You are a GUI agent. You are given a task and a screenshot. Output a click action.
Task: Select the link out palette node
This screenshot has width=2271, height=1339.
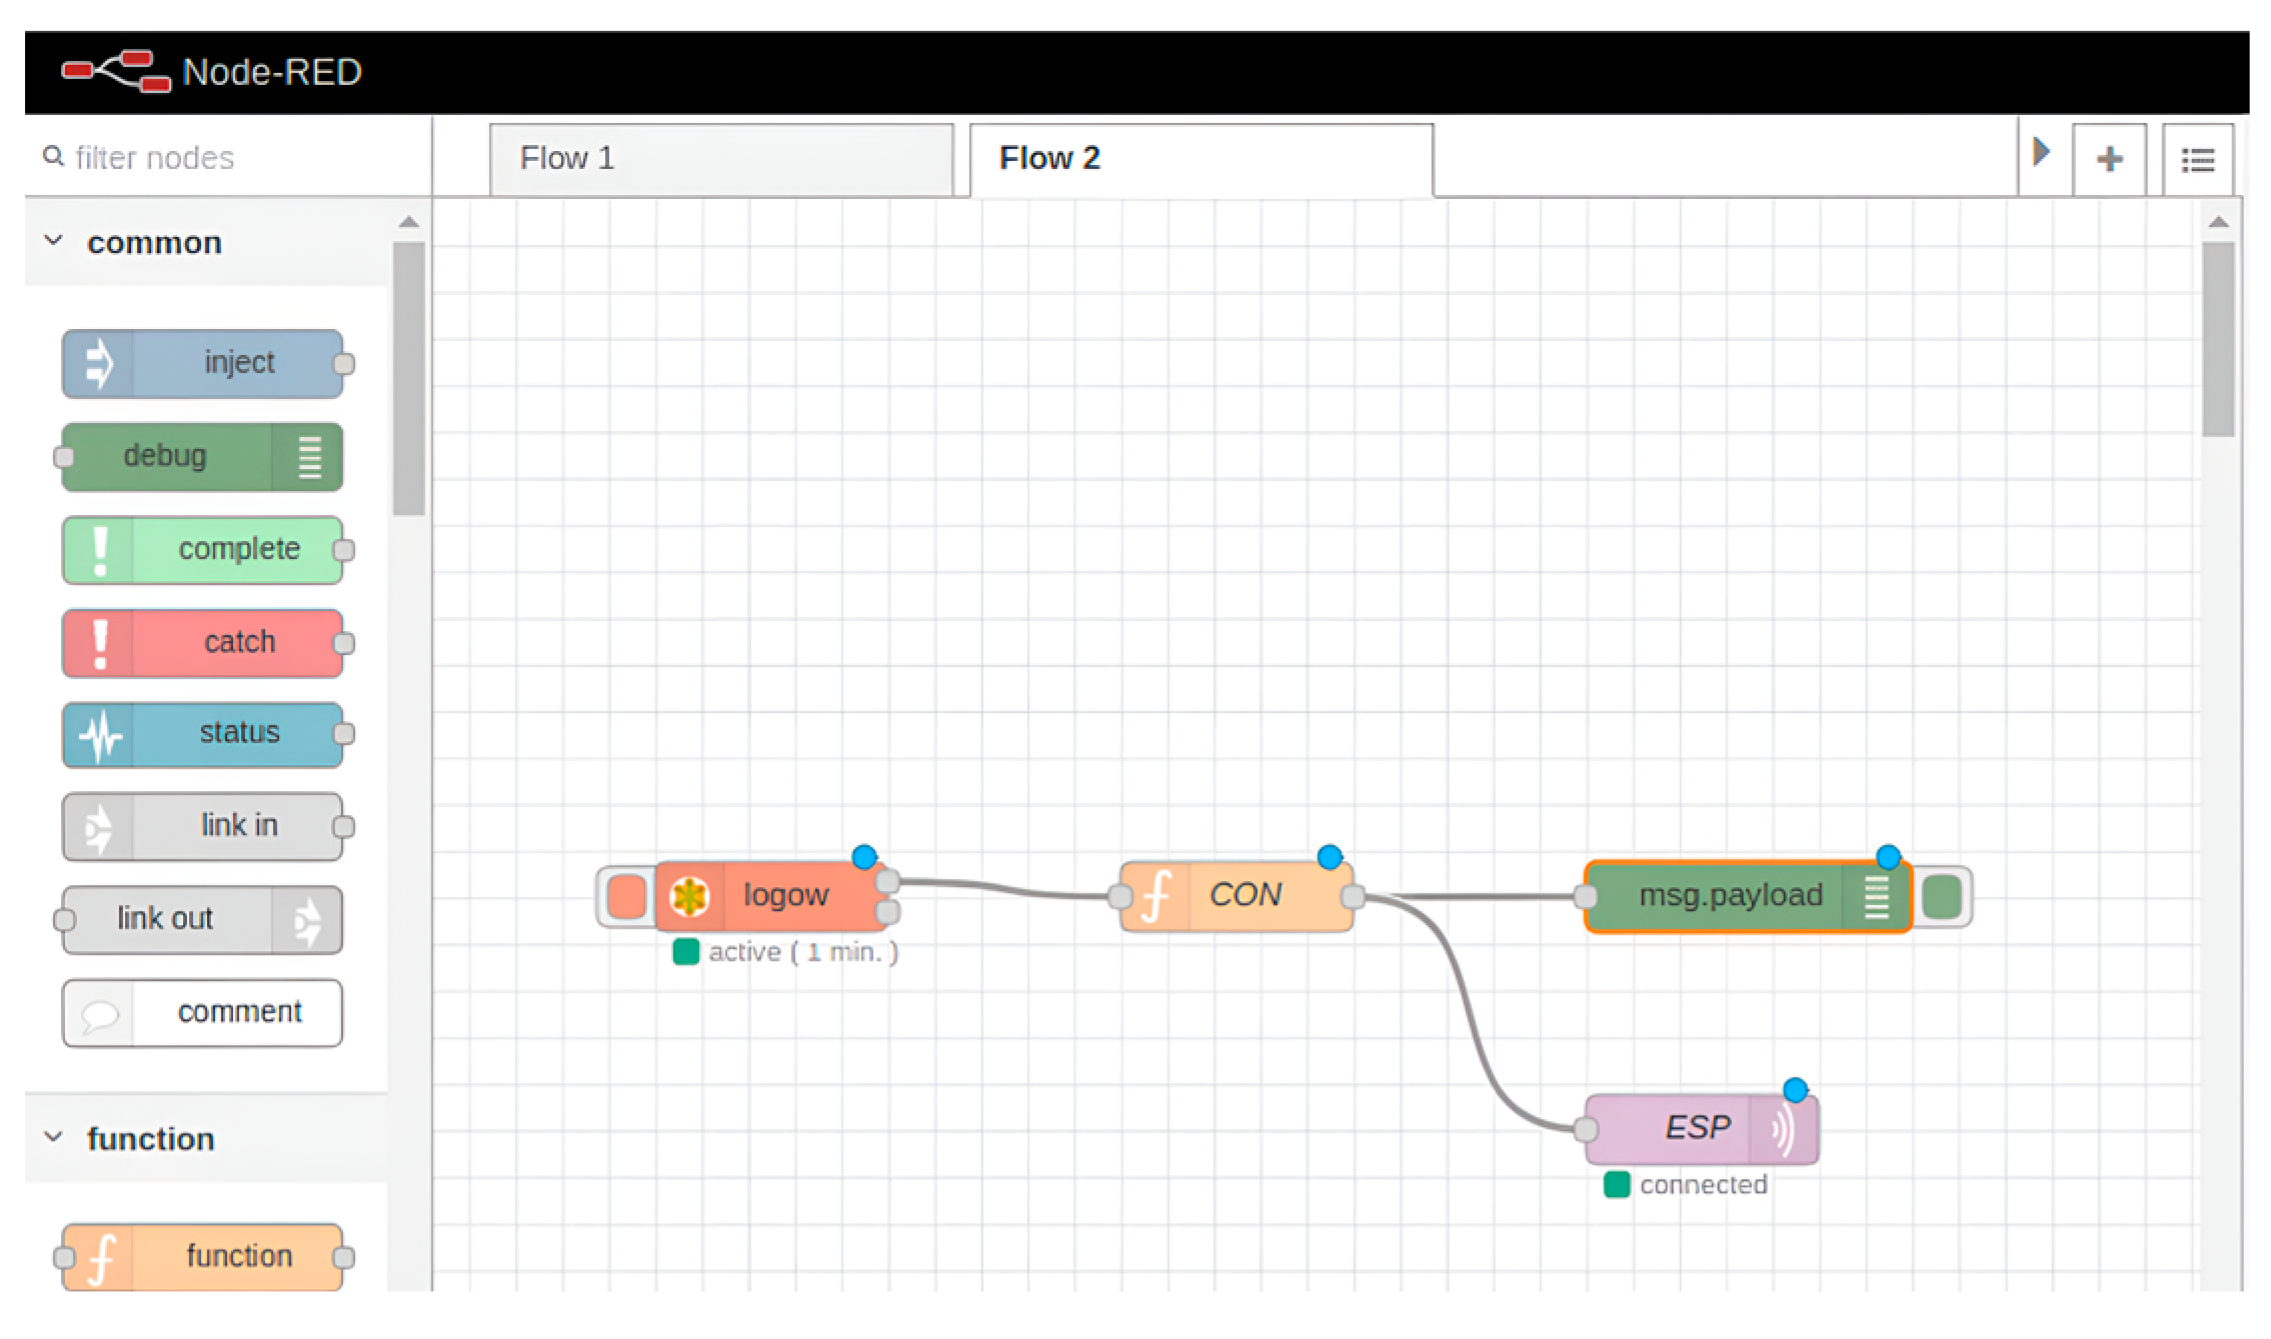point(203,919)
